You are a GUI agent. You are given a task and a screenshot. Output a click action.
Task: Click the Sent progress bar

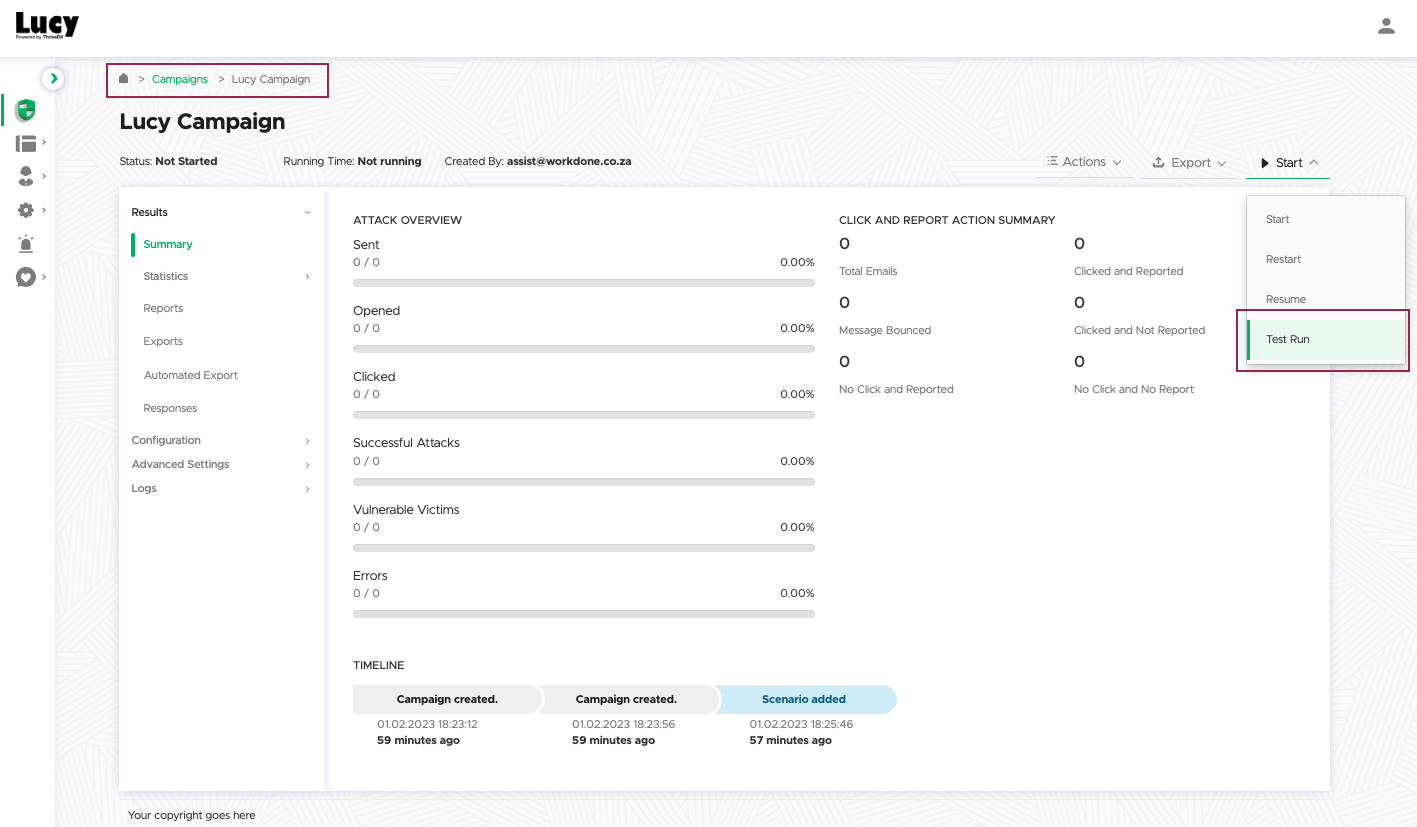[x=584, y=283]
